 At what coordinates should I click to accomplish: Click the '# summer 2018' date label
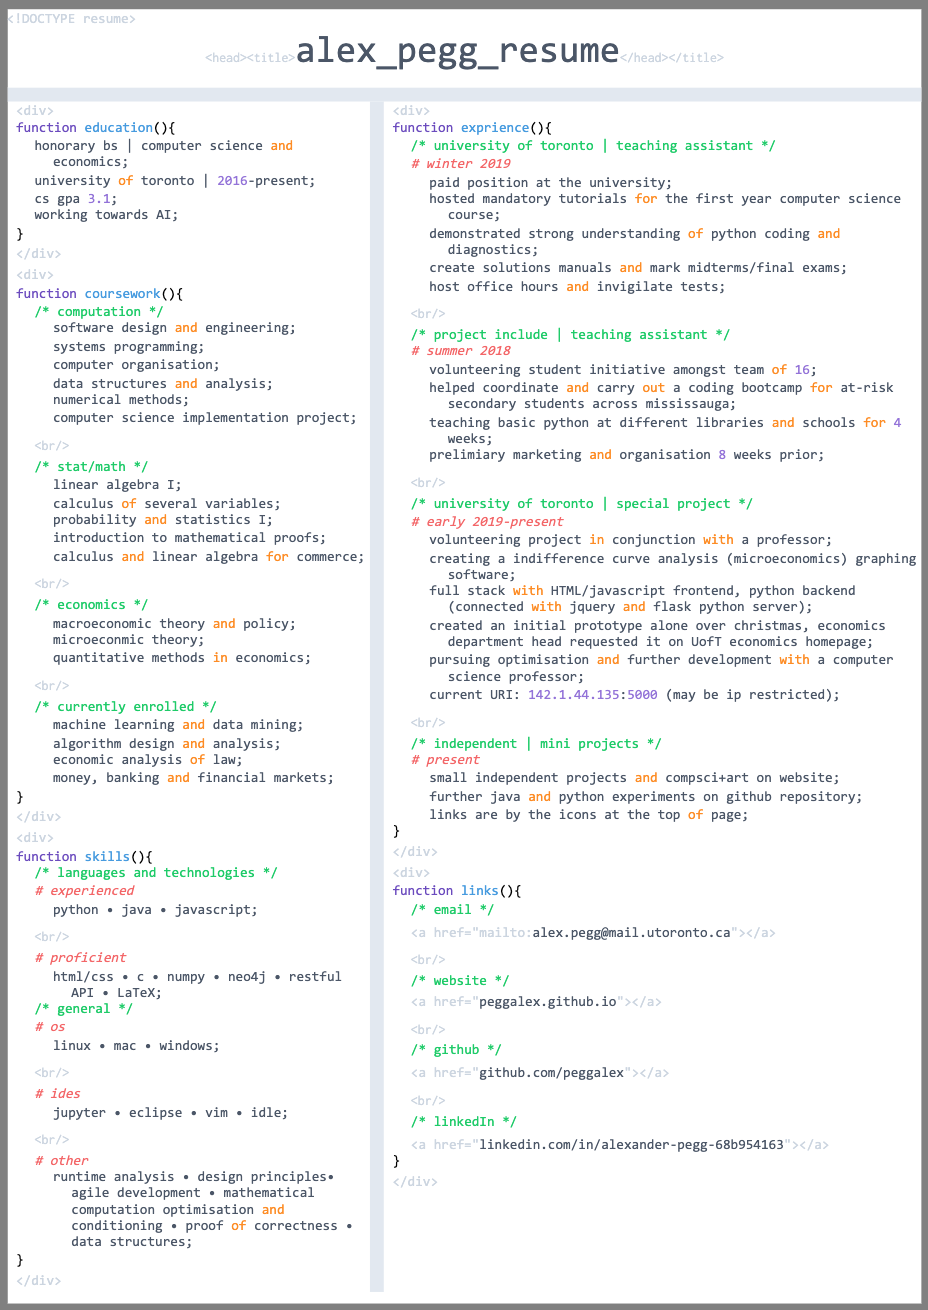pos(461,351)
